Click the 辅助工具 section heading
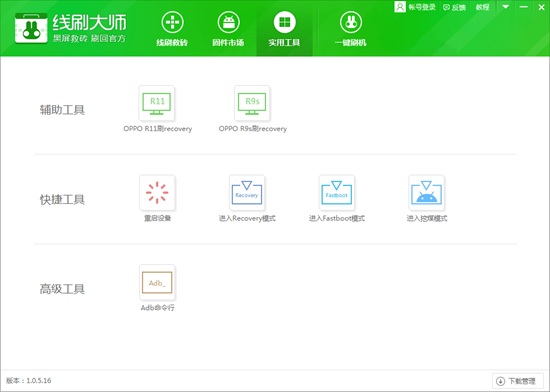Viewport: 550px width, 392px height. point(62,110)
